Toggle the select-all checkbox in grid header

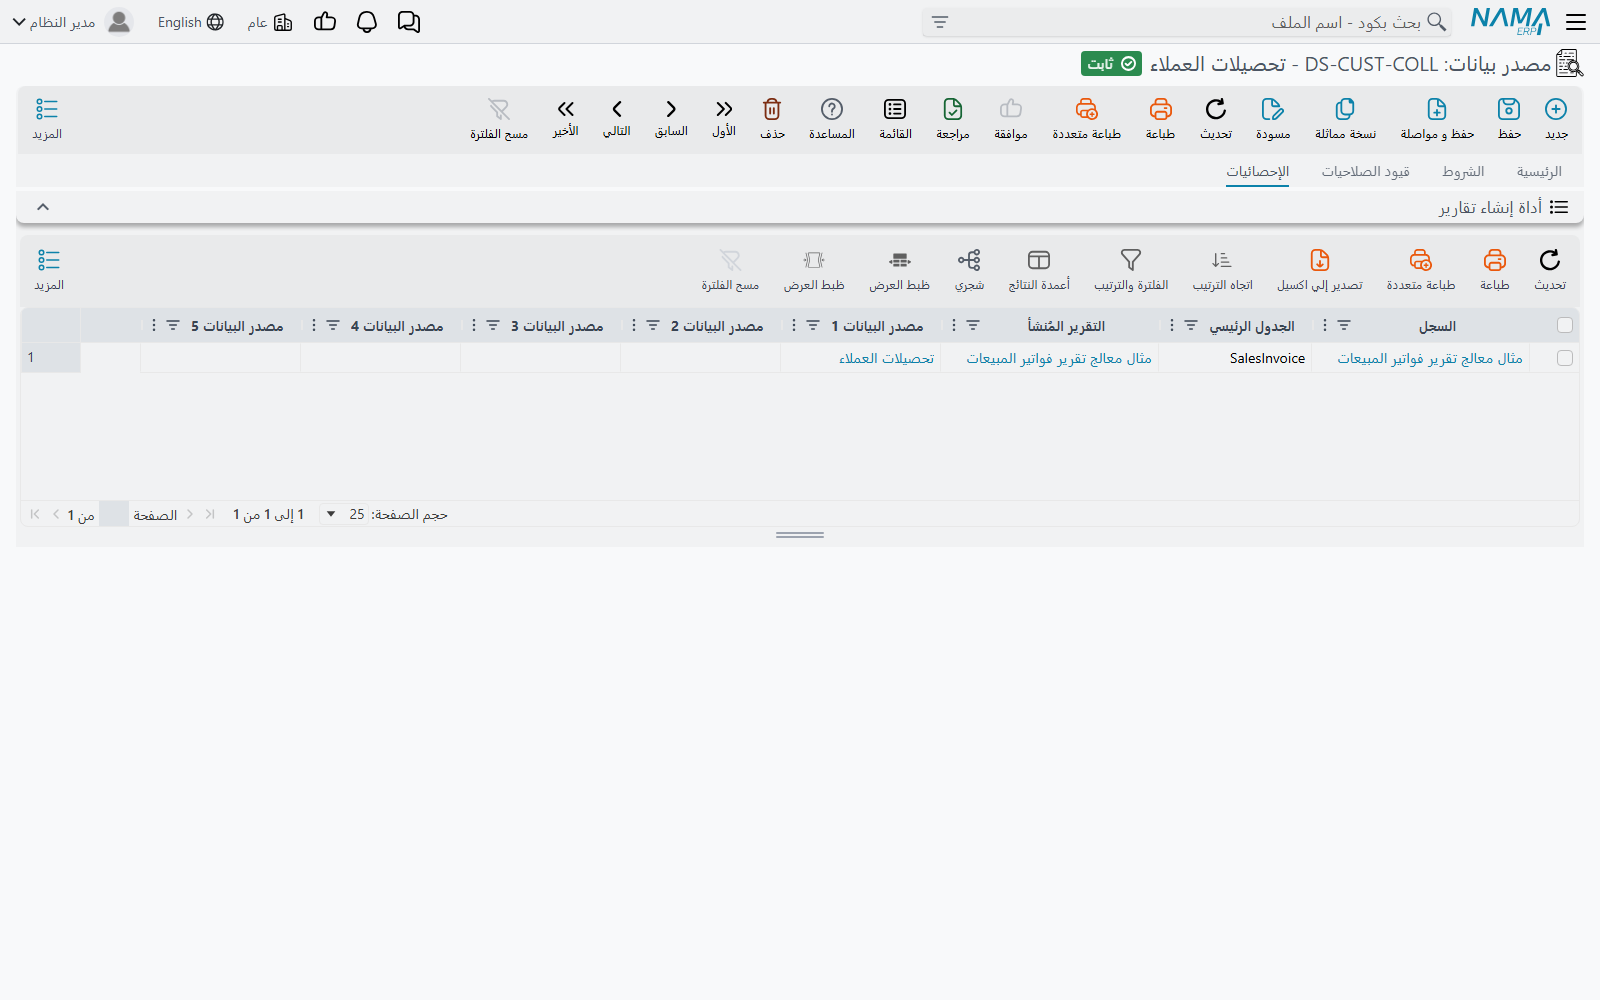point(1565,325)
